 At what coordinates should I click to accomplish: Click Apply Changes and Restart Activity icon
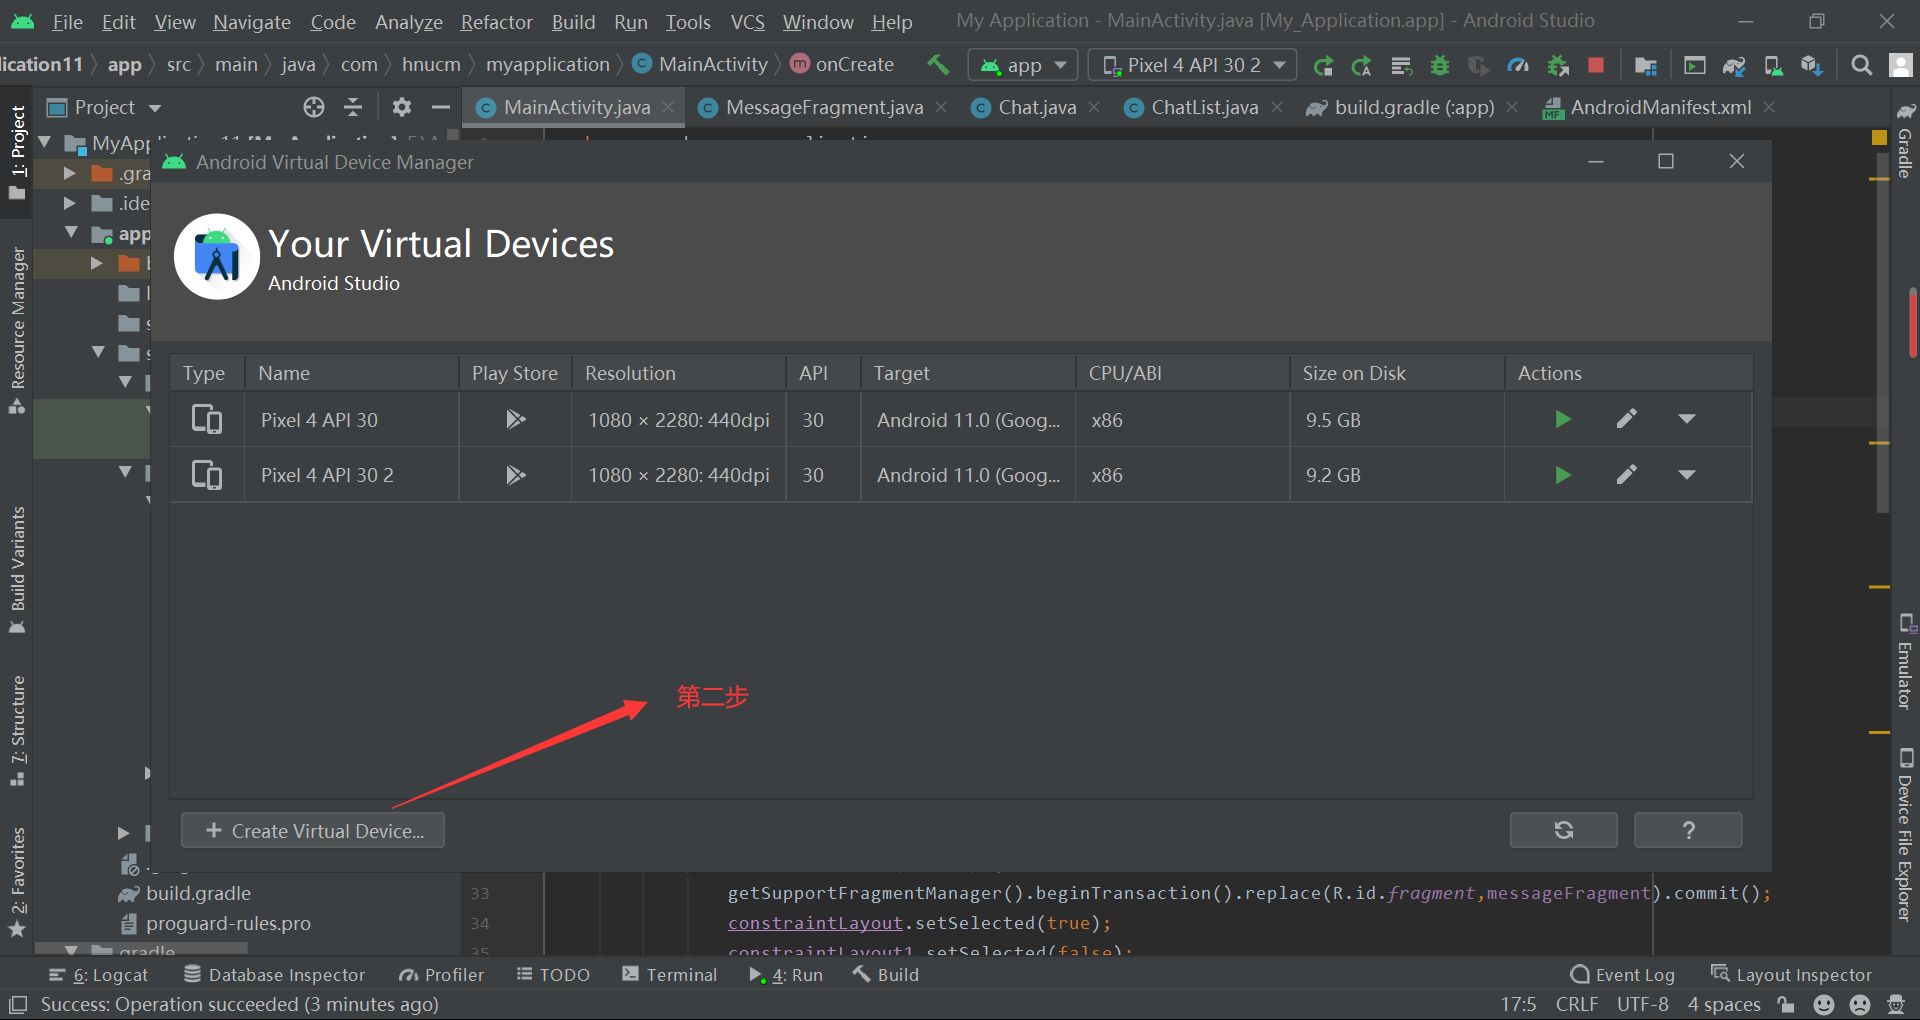[x=1361, y=66]
